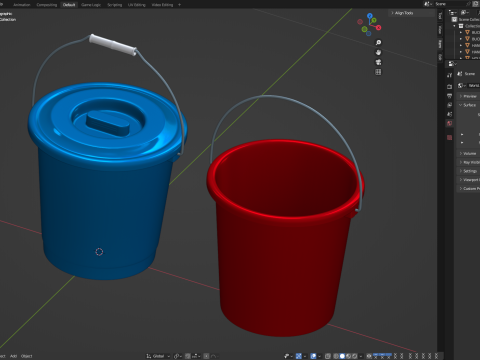
Task: Switch to the Scripting workspace tab
Action: click(115, 5)
